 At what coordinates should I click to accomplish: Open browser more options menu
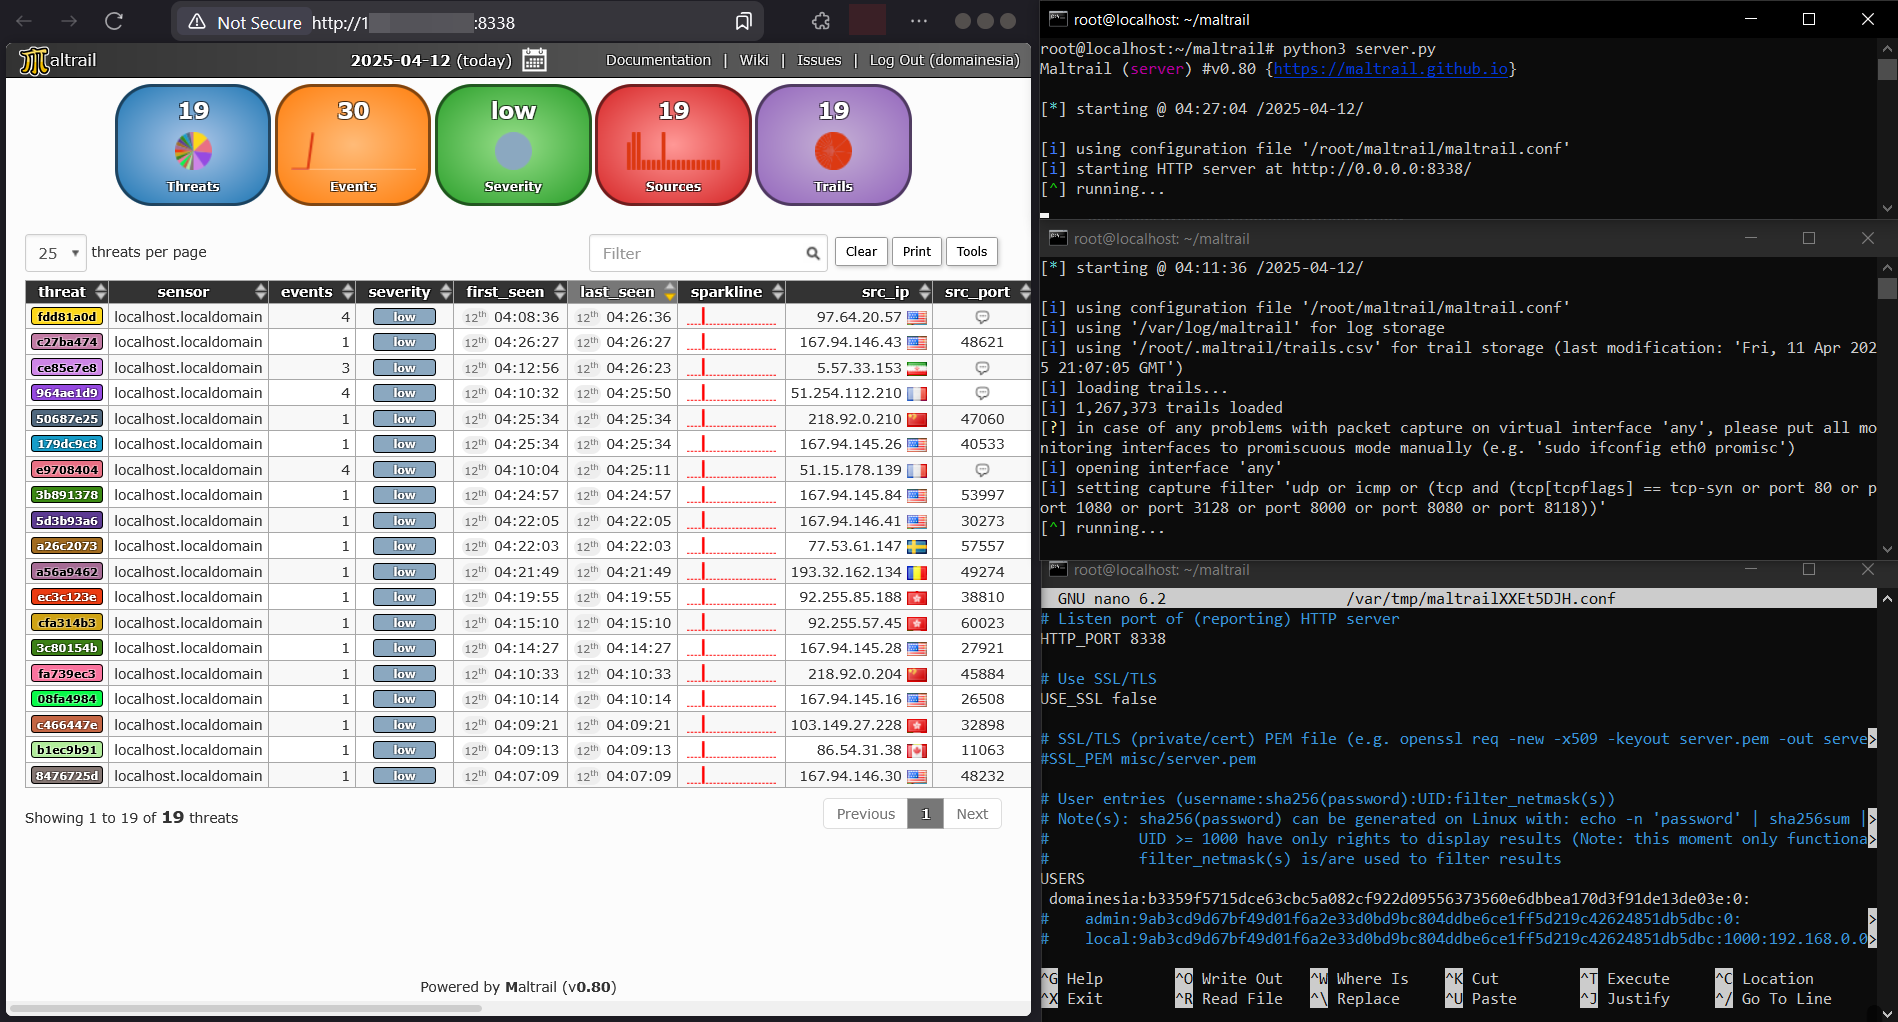point(919,21)
